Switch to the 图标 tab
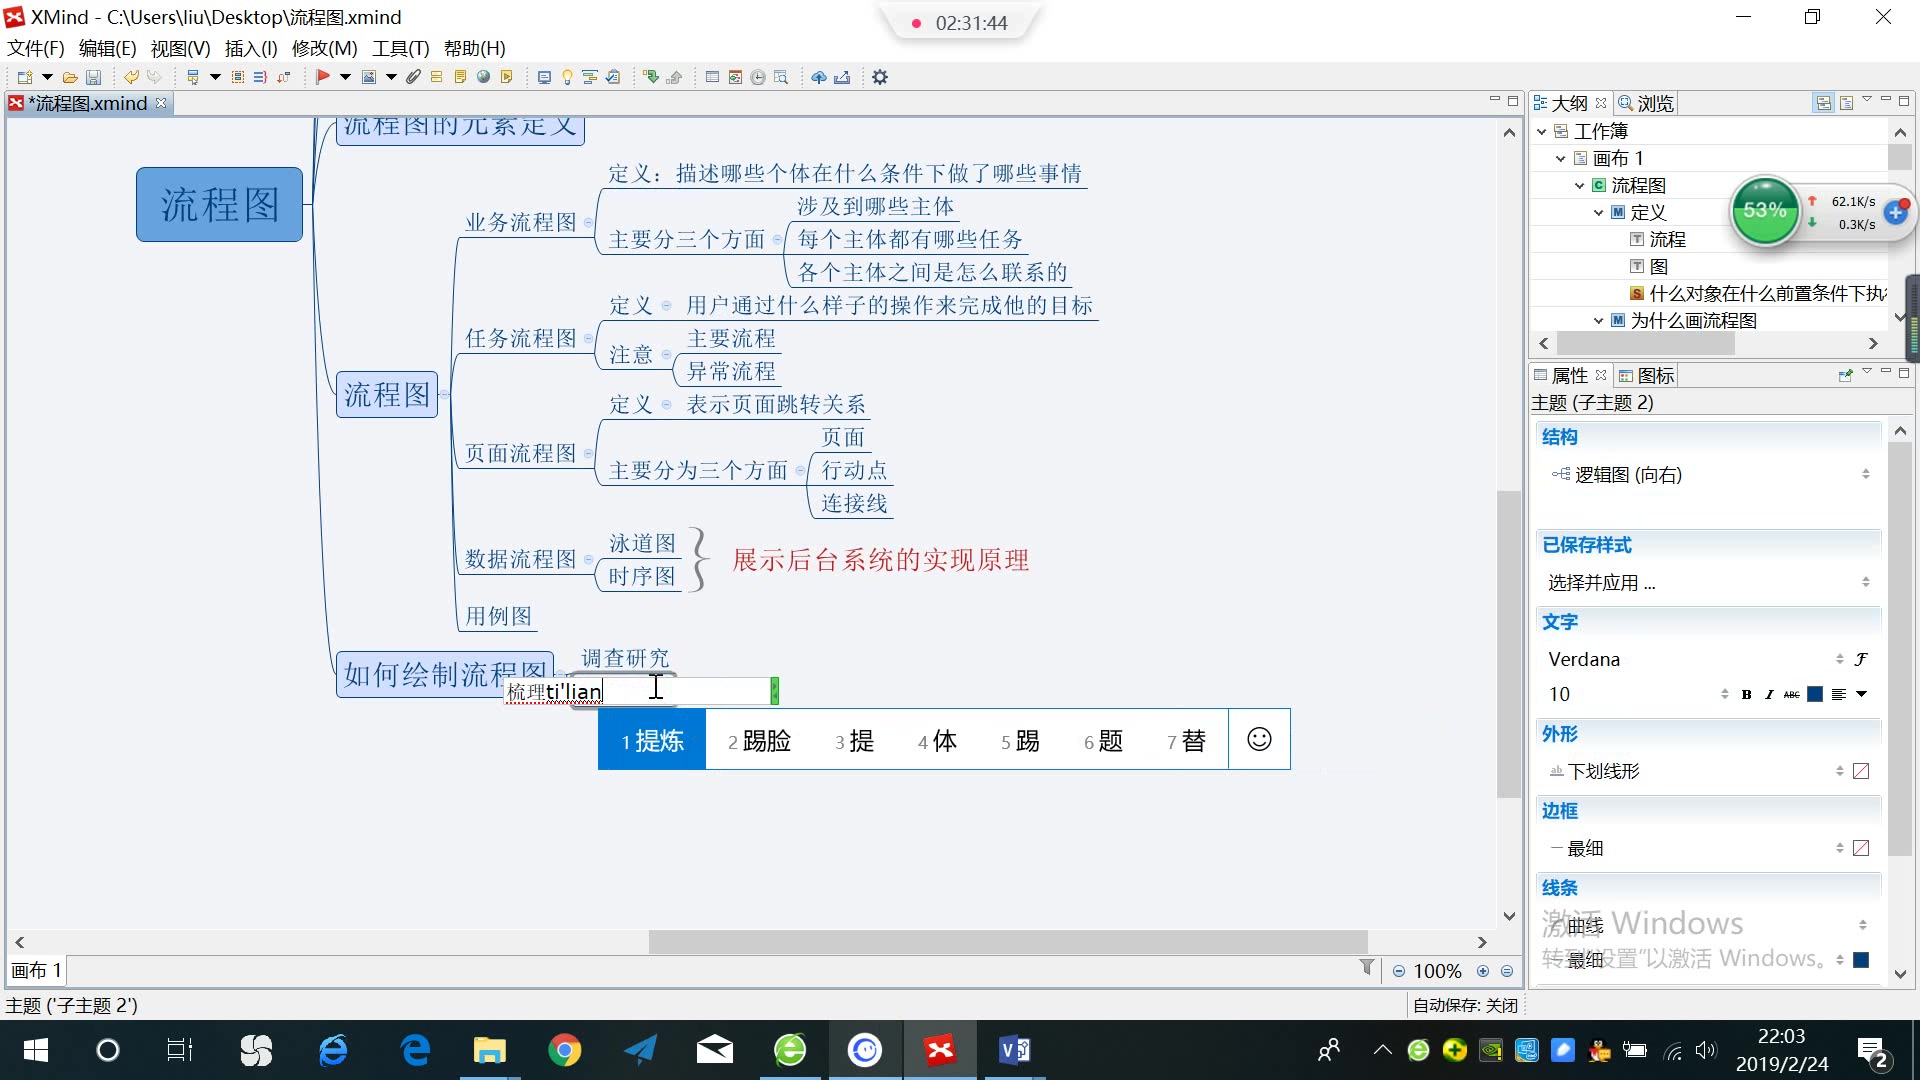This screenshot has height=1080, width=1920. click(x=1646, y=376)
